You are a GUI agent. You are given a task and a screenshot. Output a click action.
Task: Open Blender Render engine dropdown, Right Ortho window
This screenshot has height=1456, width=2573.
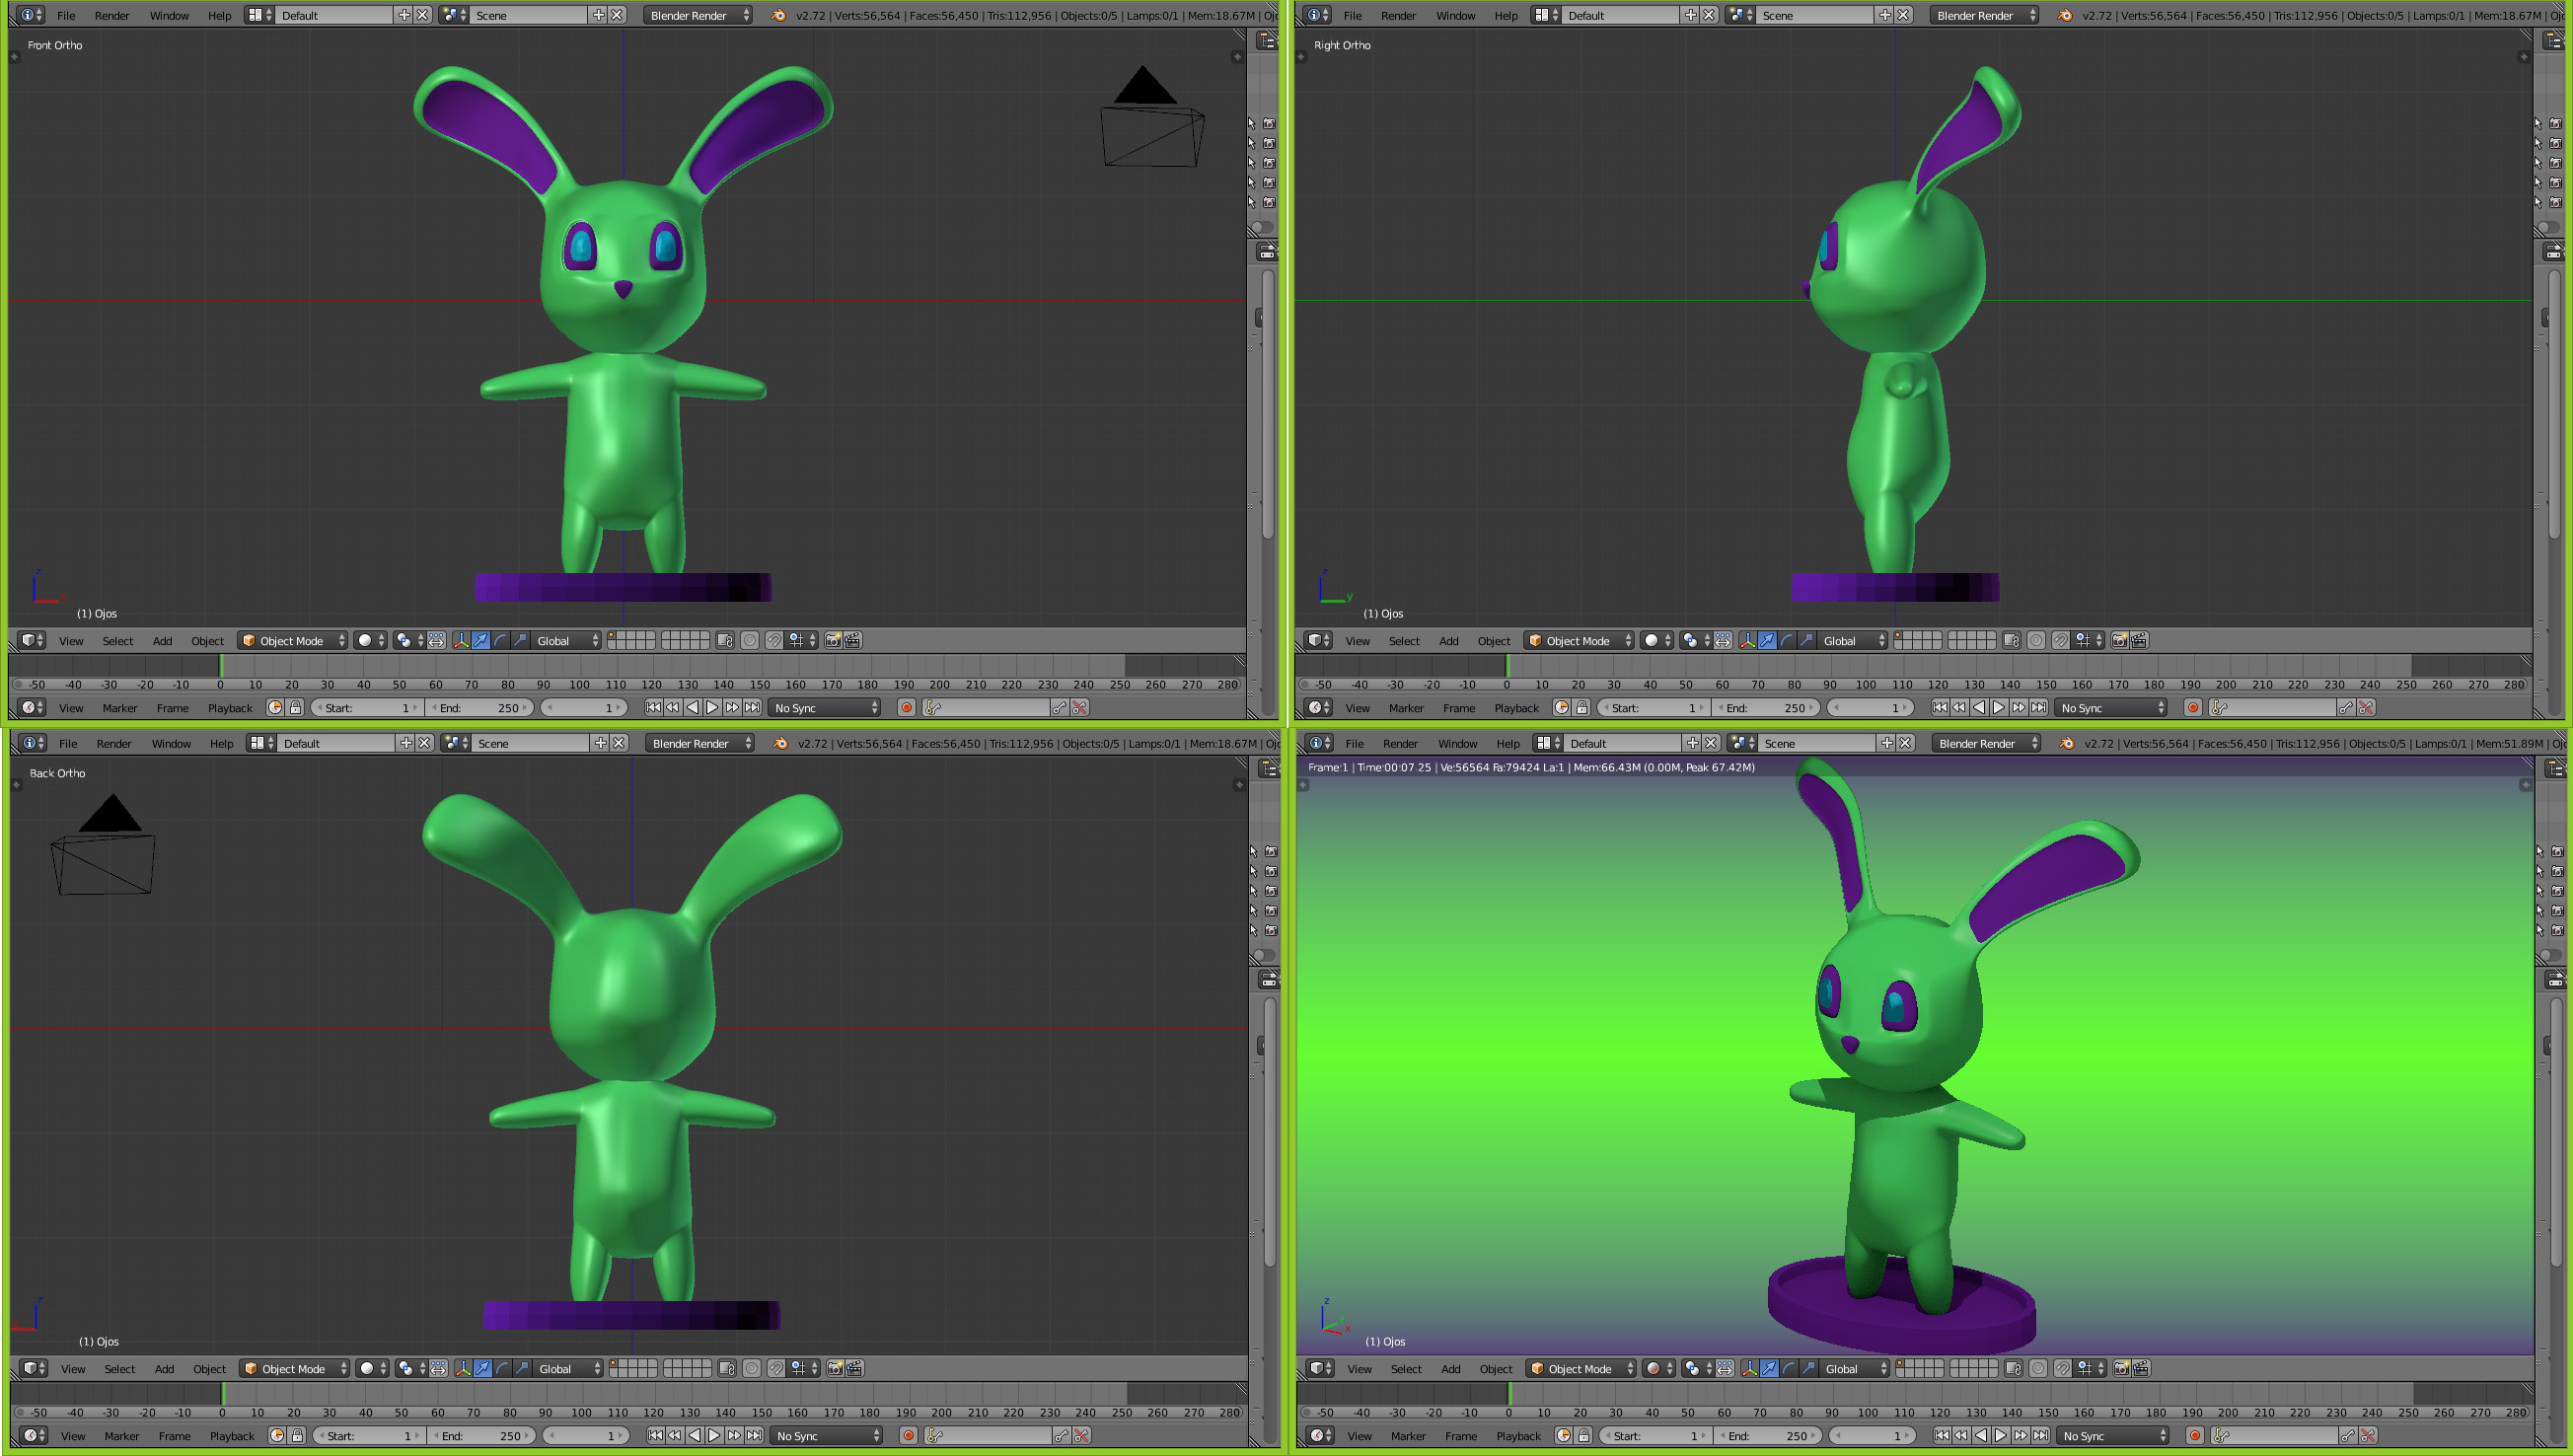[x=1984, y=15]
